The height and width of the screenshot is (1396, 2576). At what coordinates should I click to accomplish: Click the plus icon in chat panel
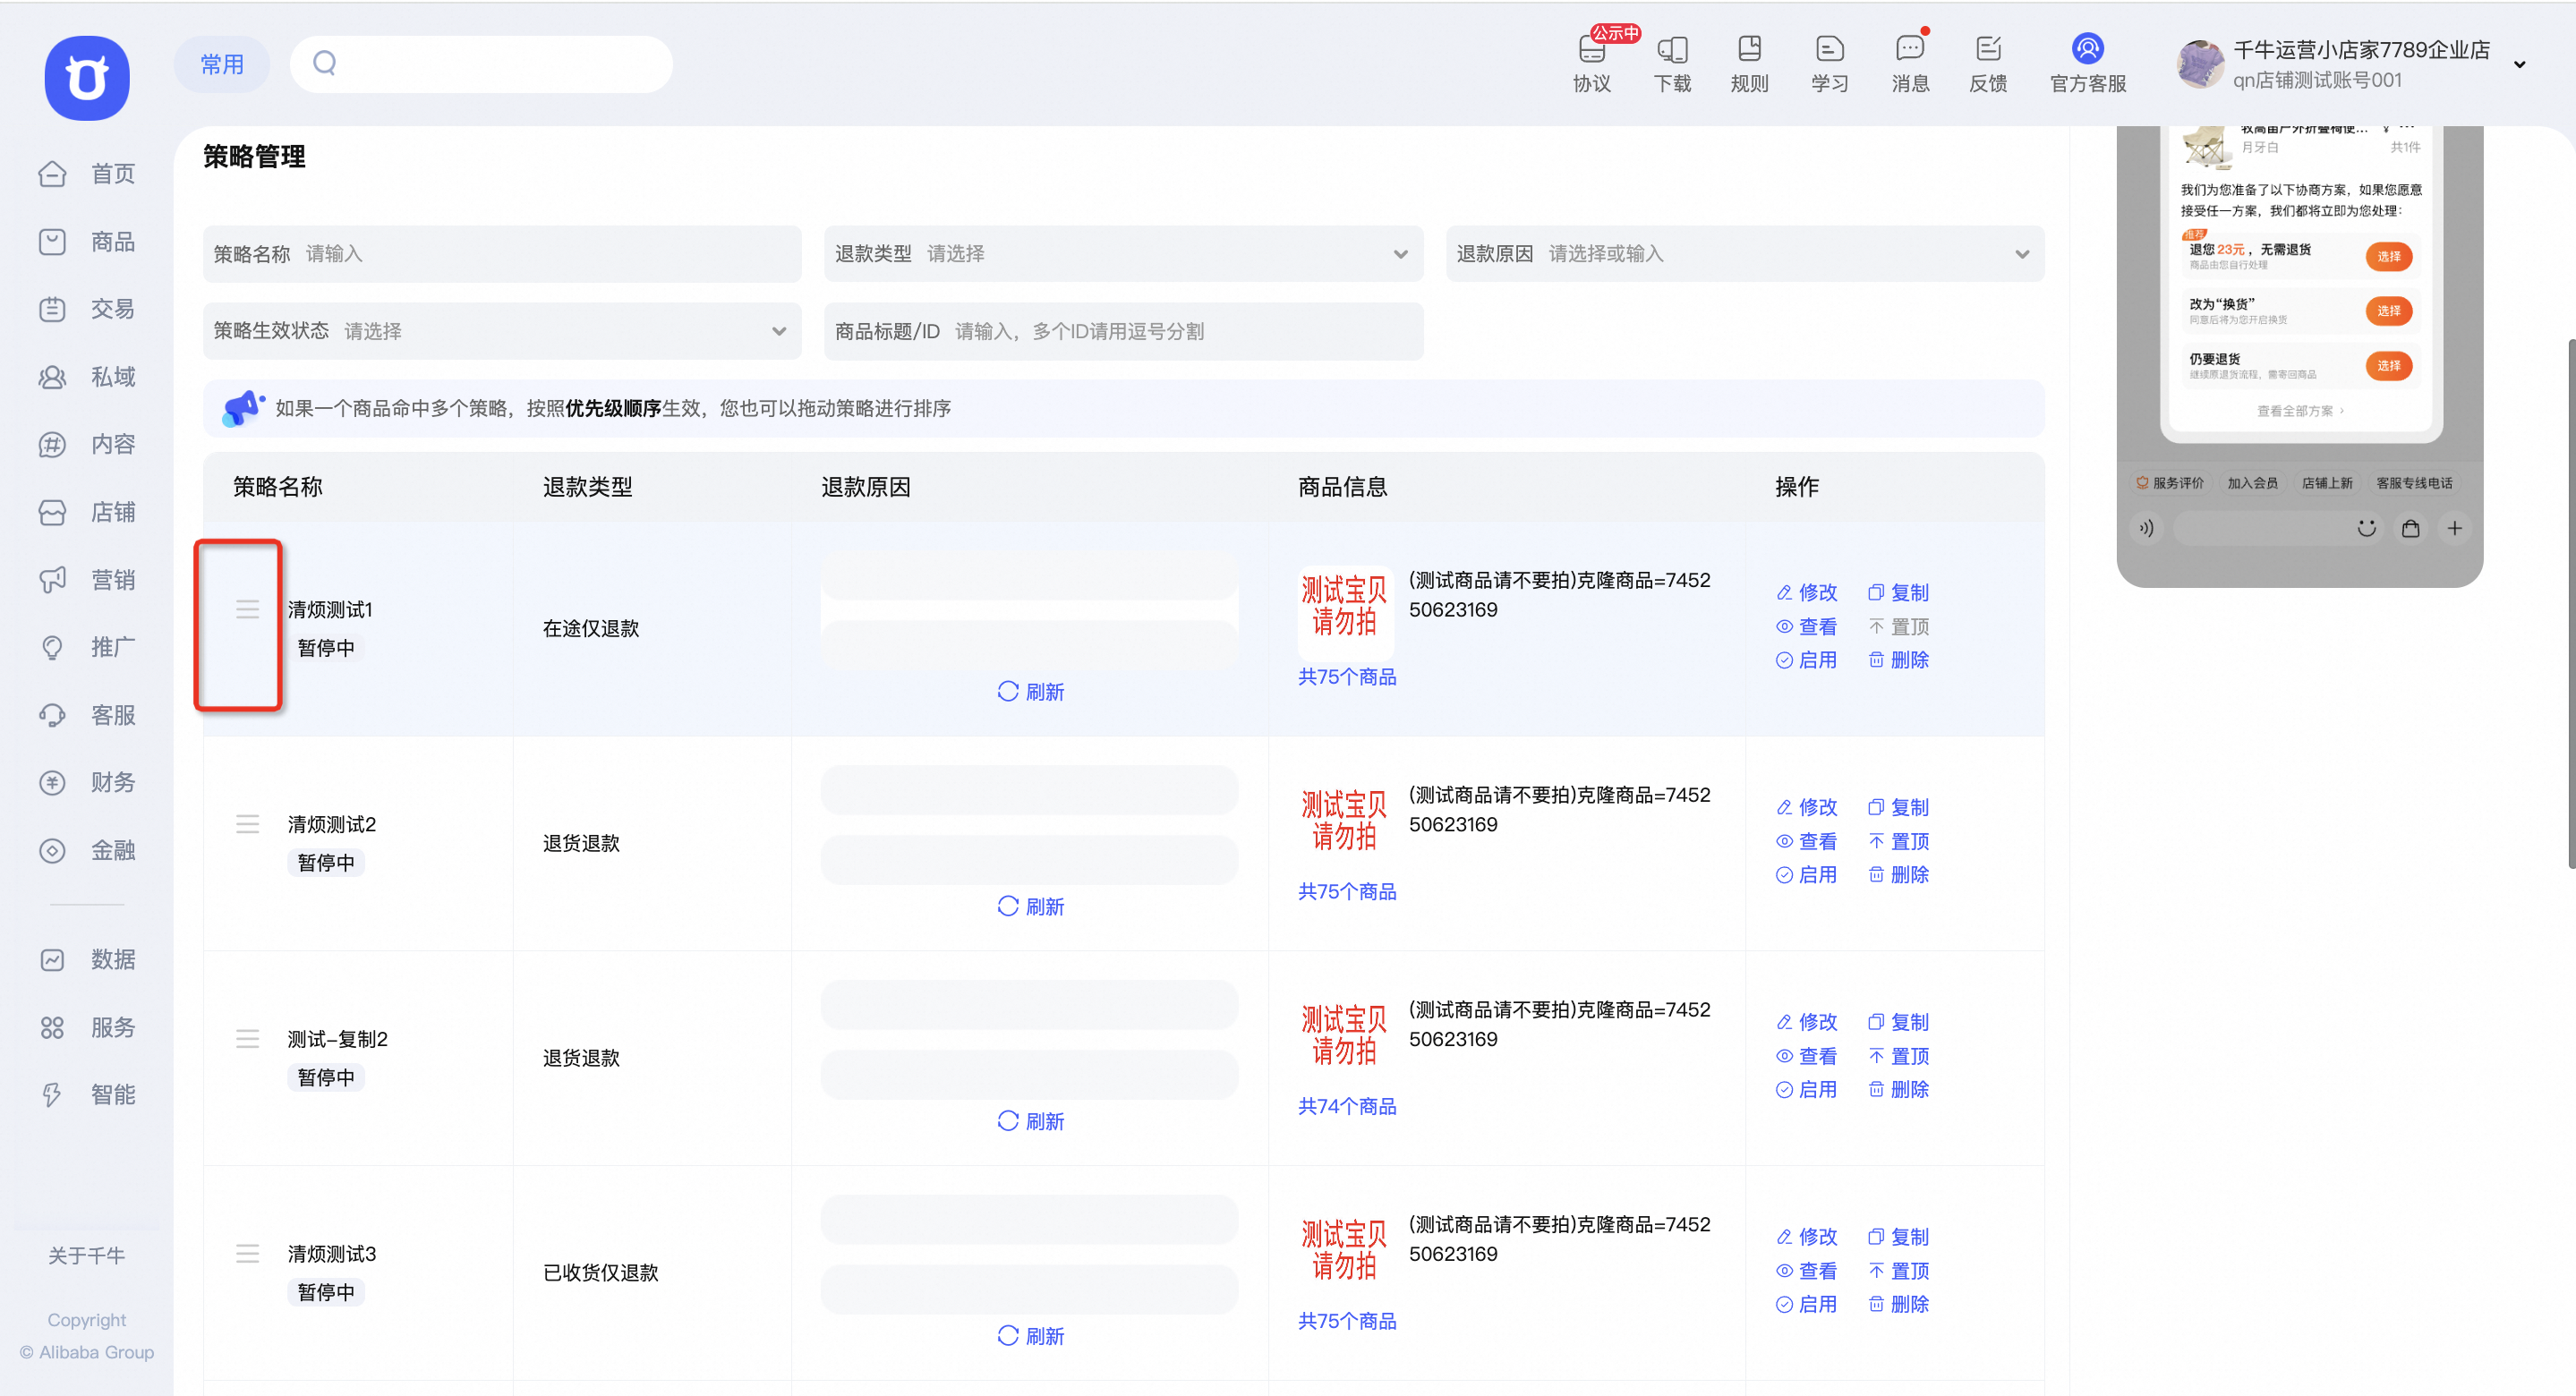click(x=2454, y=528)
